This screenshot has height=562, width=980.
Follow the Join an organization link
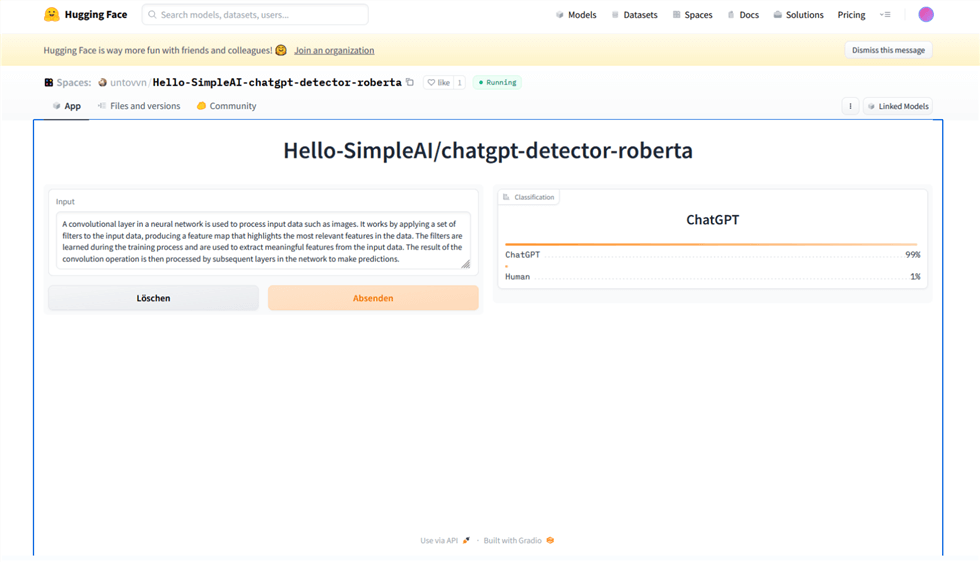click(x=334, y=51)
